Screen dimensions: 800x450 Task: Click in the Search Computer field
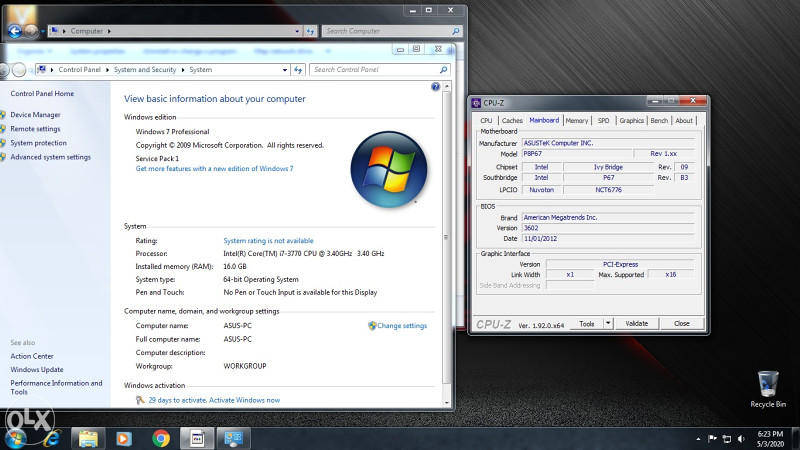[x=387, y=31]
